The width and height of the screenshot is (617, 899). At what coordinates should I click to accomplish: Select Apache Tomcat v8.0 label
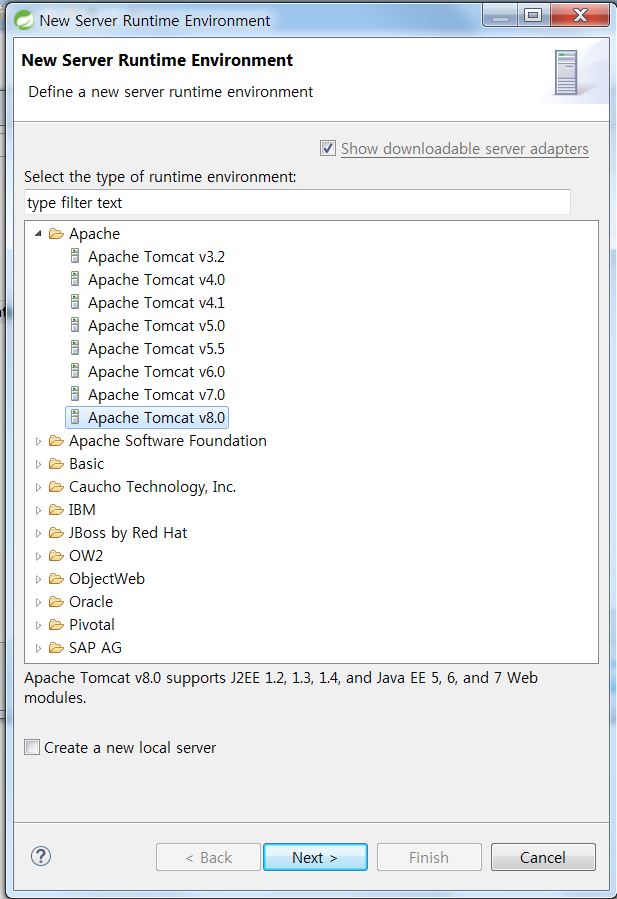click(156, 417)
